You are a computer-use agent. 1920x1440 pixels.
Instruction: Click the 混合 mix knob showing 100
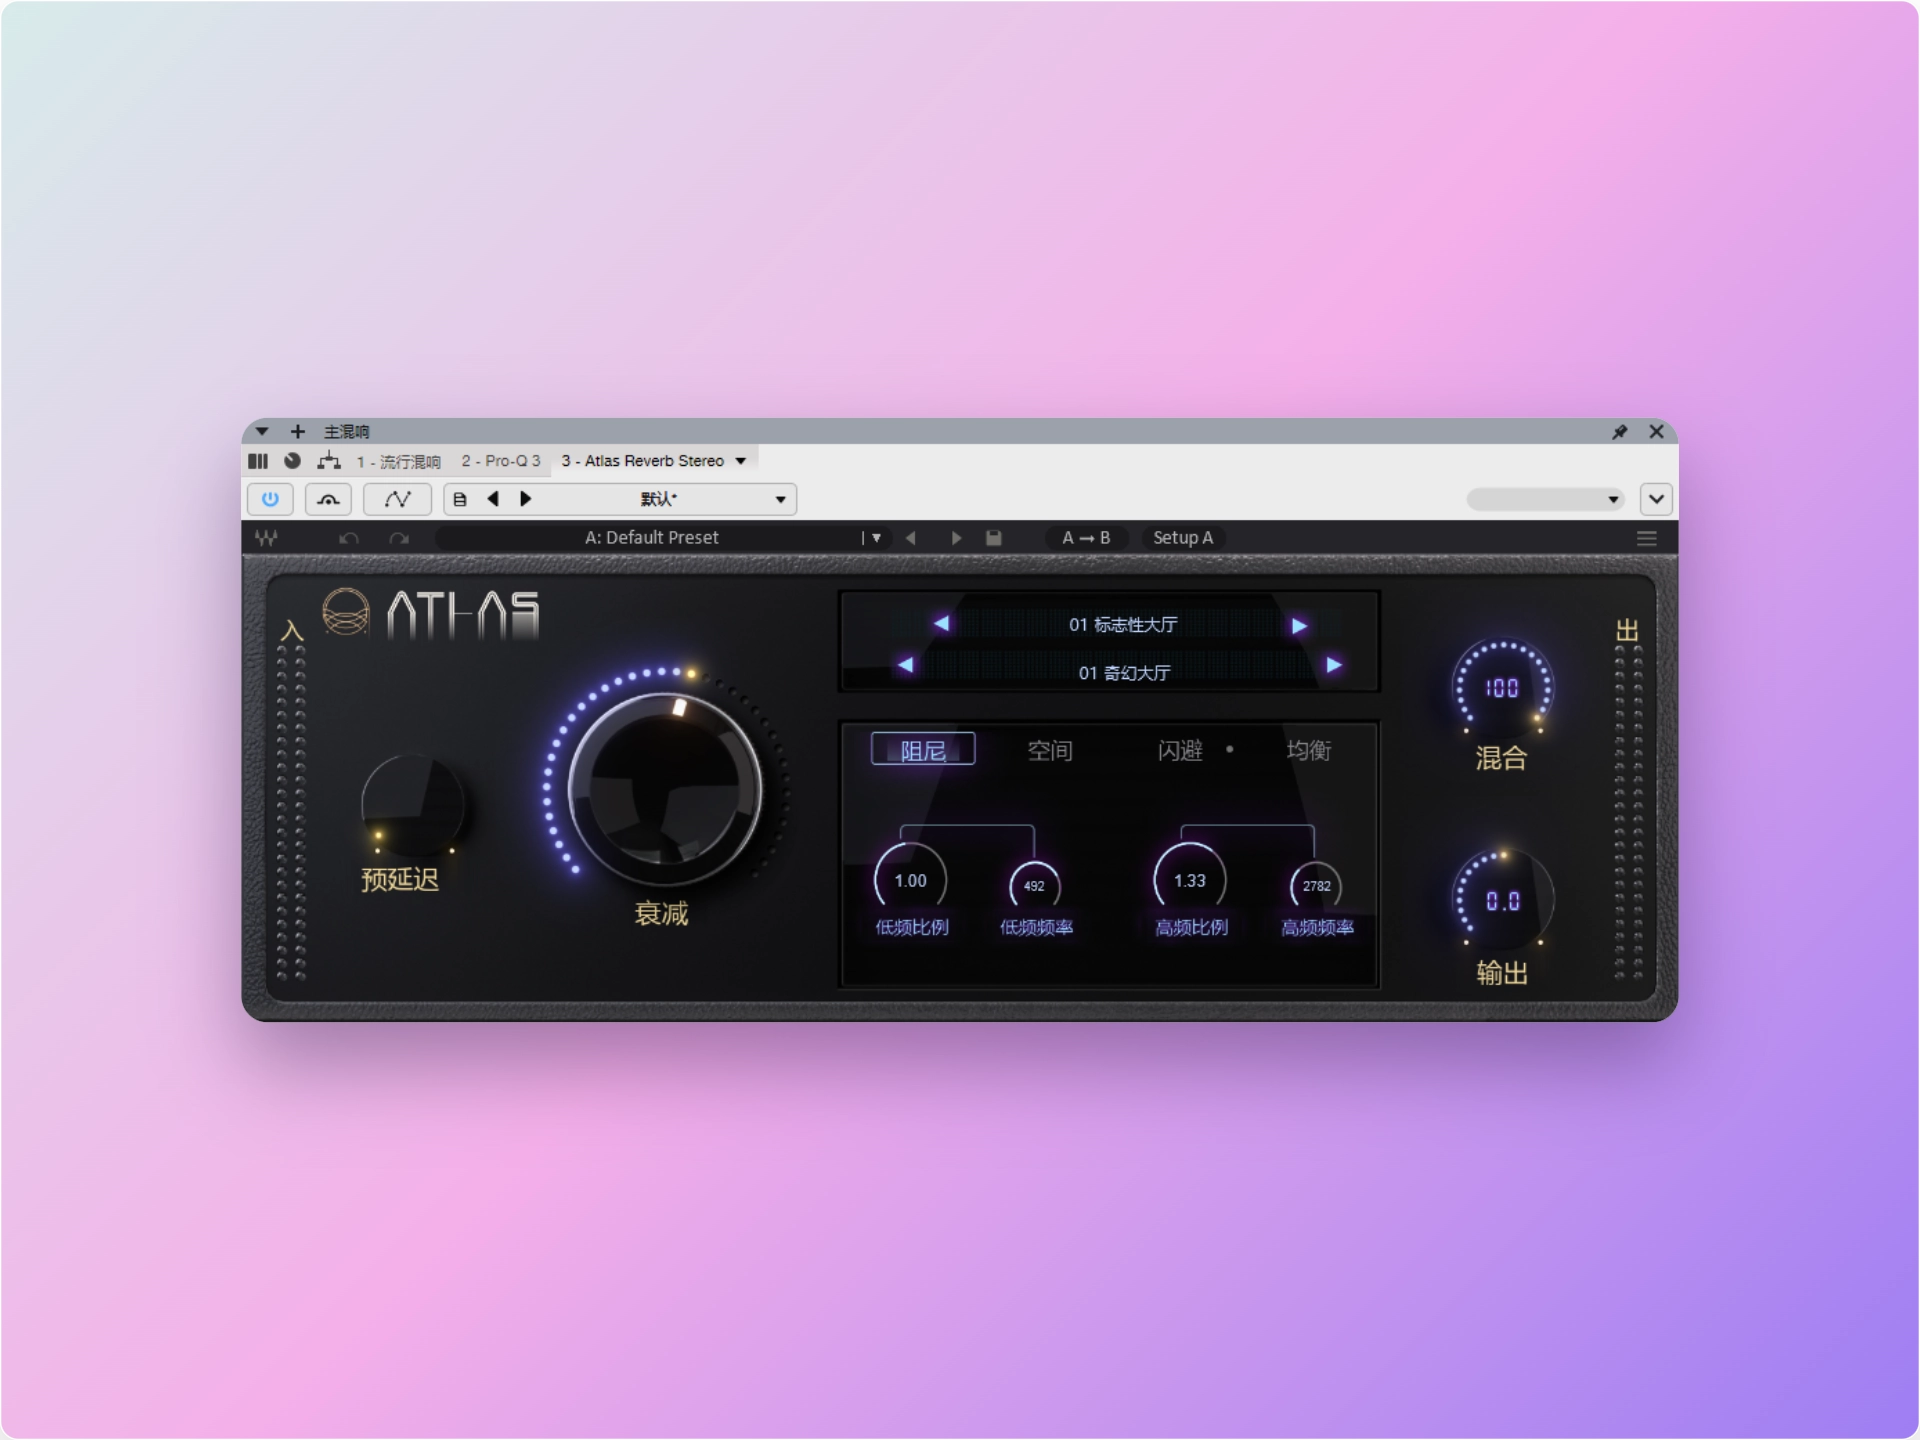click(1502, 688)
